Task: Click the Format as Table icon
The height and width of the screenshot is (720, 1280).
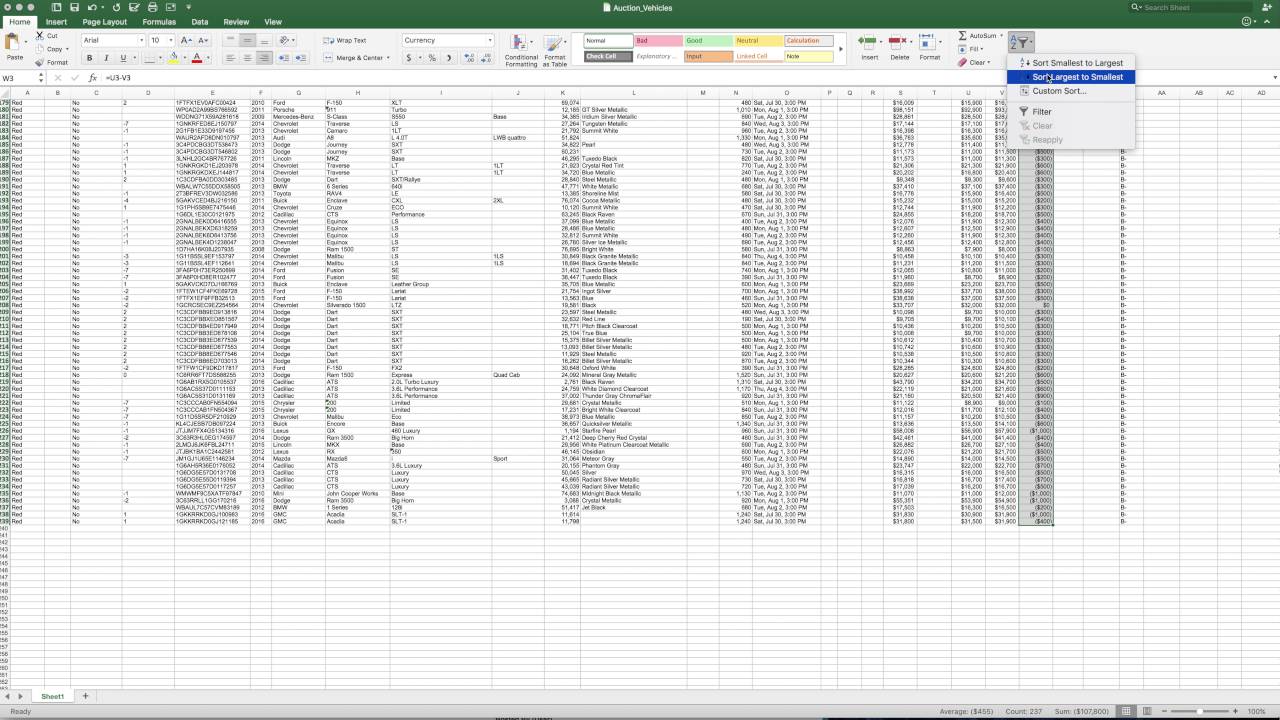Action: [x=554, y=42]
